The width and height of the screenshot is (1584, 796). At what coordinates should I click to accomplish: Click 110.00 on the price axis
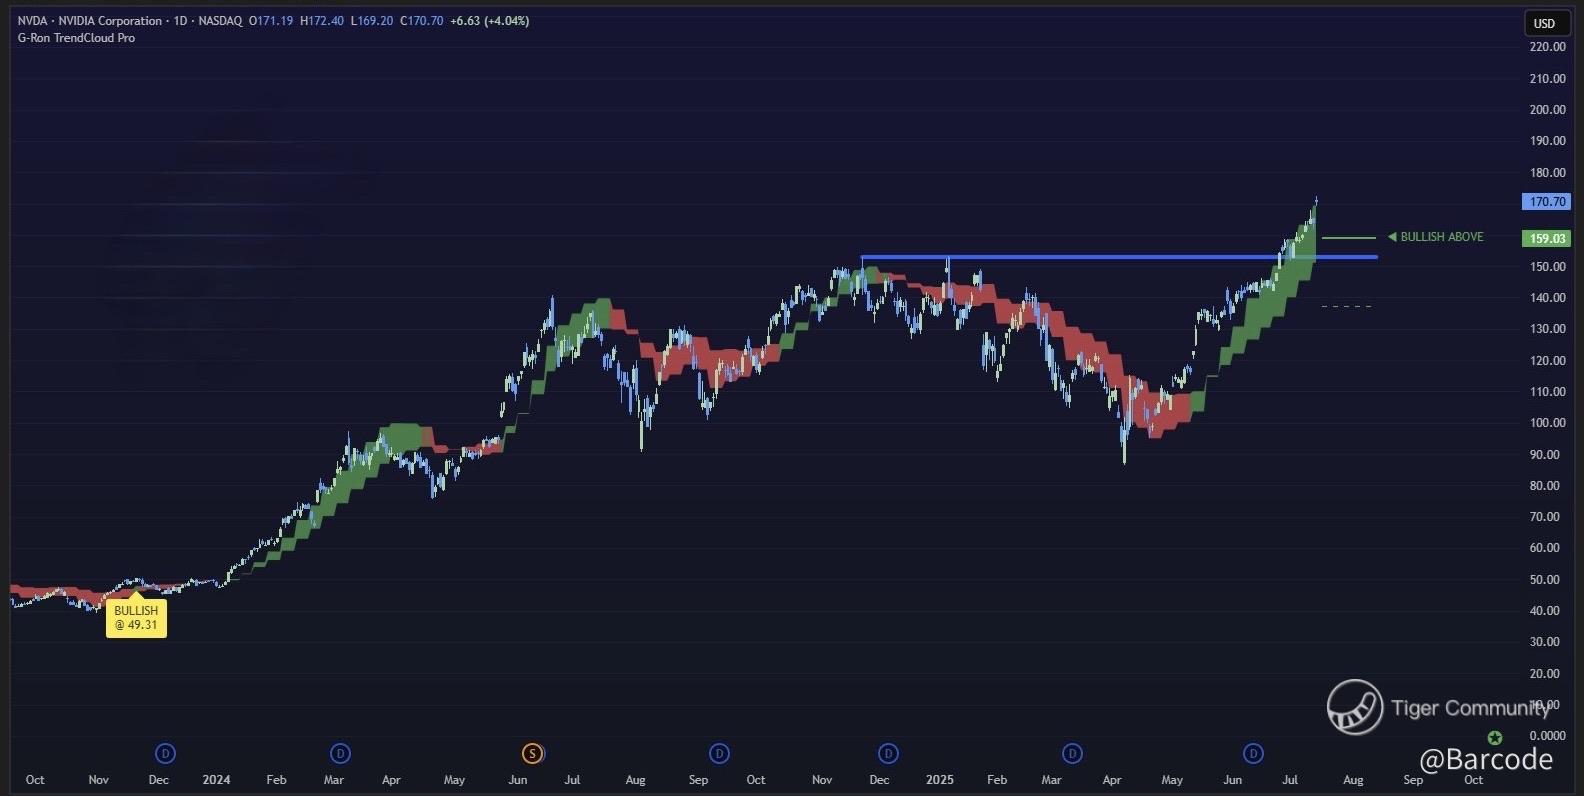pyautogui.click(x=1547, y=392)
